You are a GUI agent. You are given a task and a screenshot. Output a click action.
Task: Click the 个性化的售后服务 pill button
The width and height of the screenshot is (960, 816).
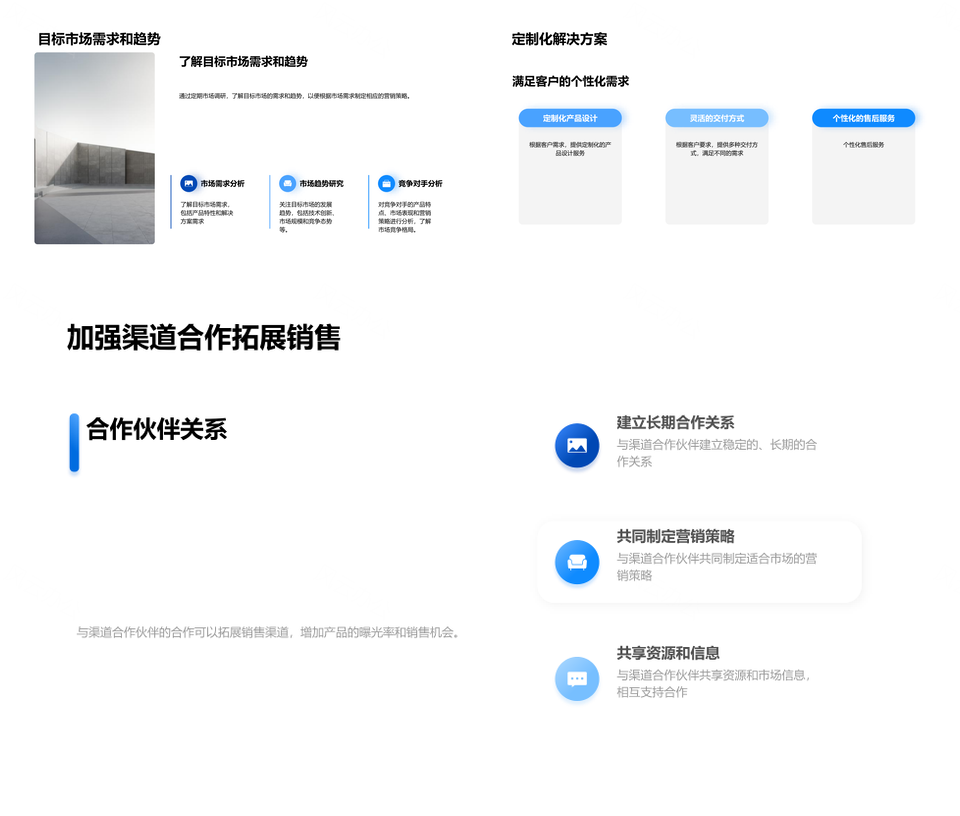click(863, 118)
